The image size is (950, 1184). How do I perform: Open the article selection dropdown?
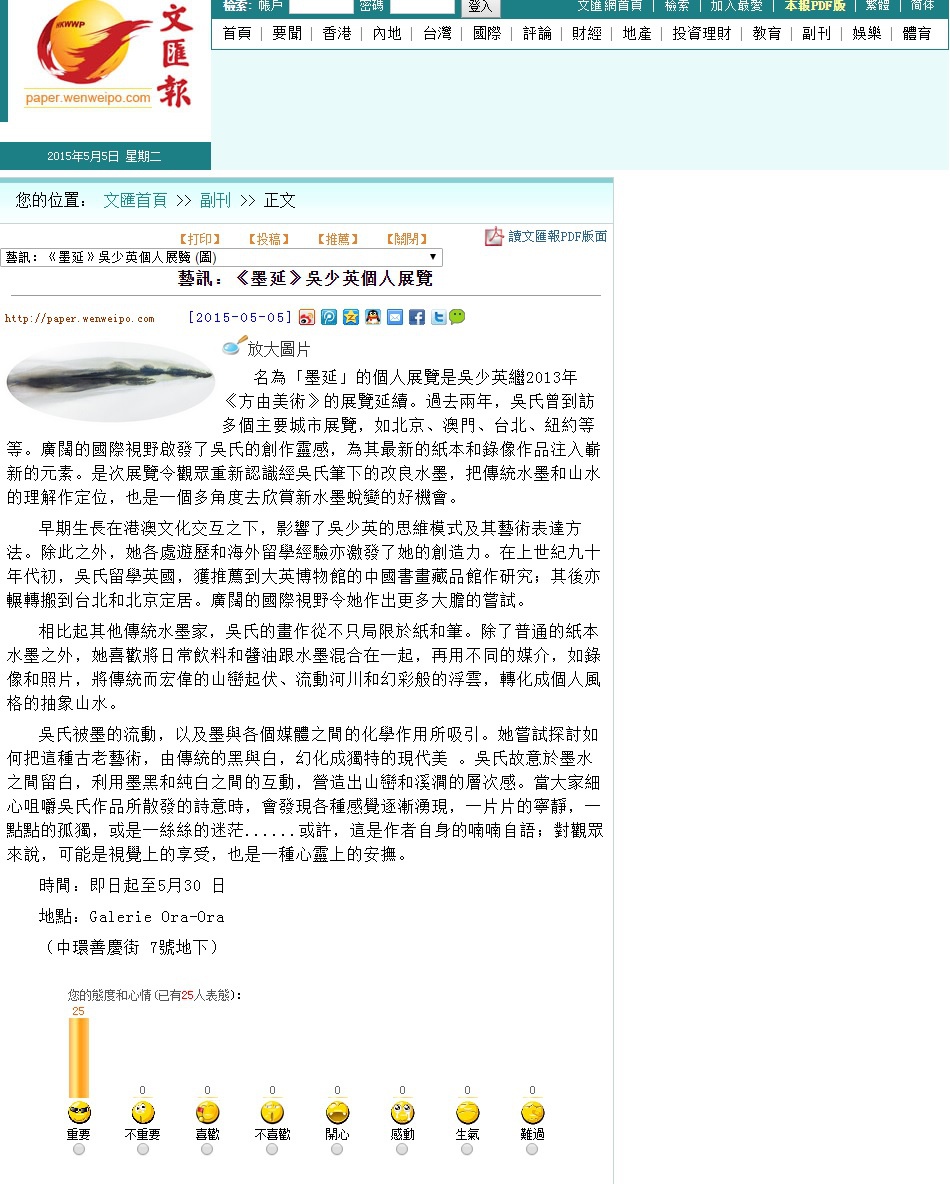click(x=221, y=258)
